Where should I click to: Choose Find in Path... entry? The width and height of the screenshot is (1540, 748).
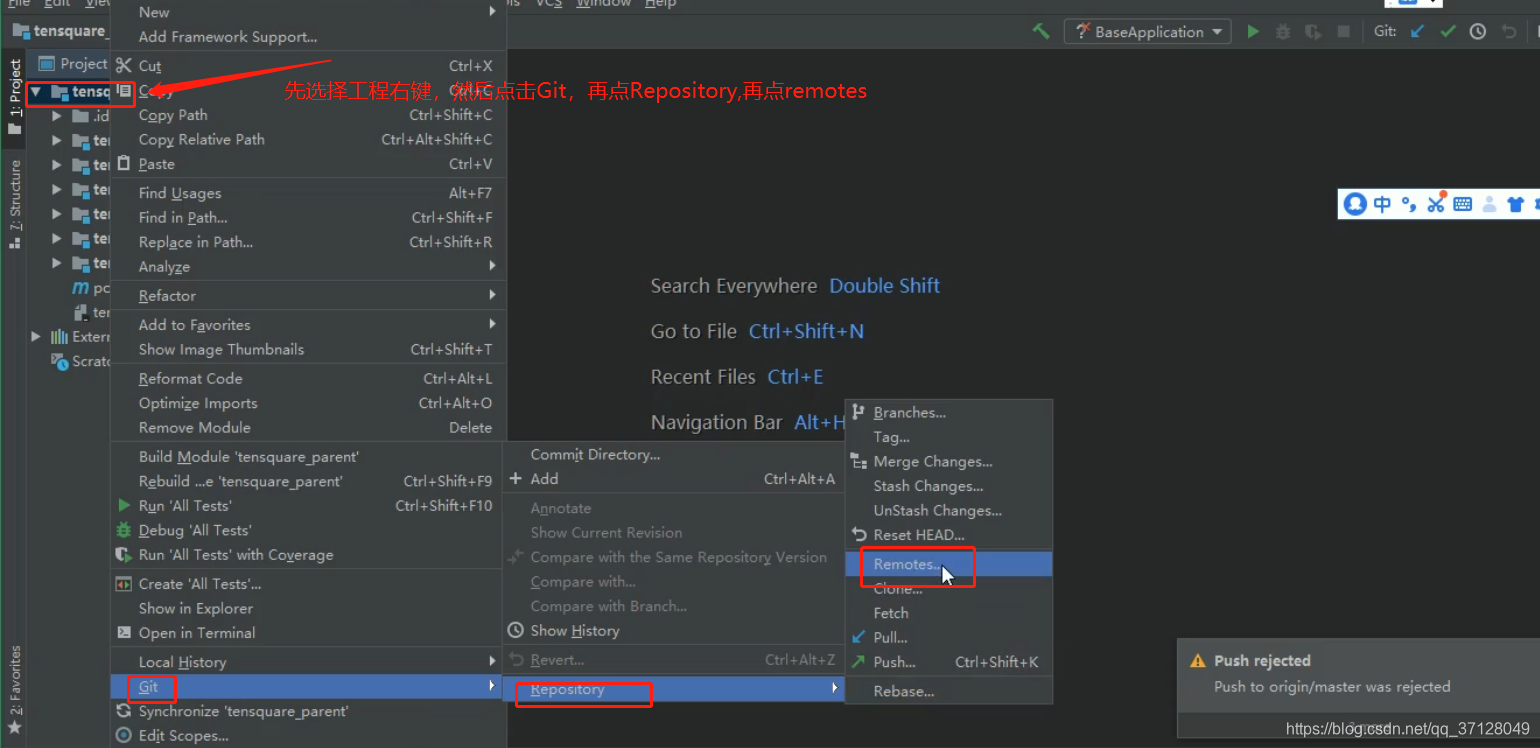pos(308,217)
